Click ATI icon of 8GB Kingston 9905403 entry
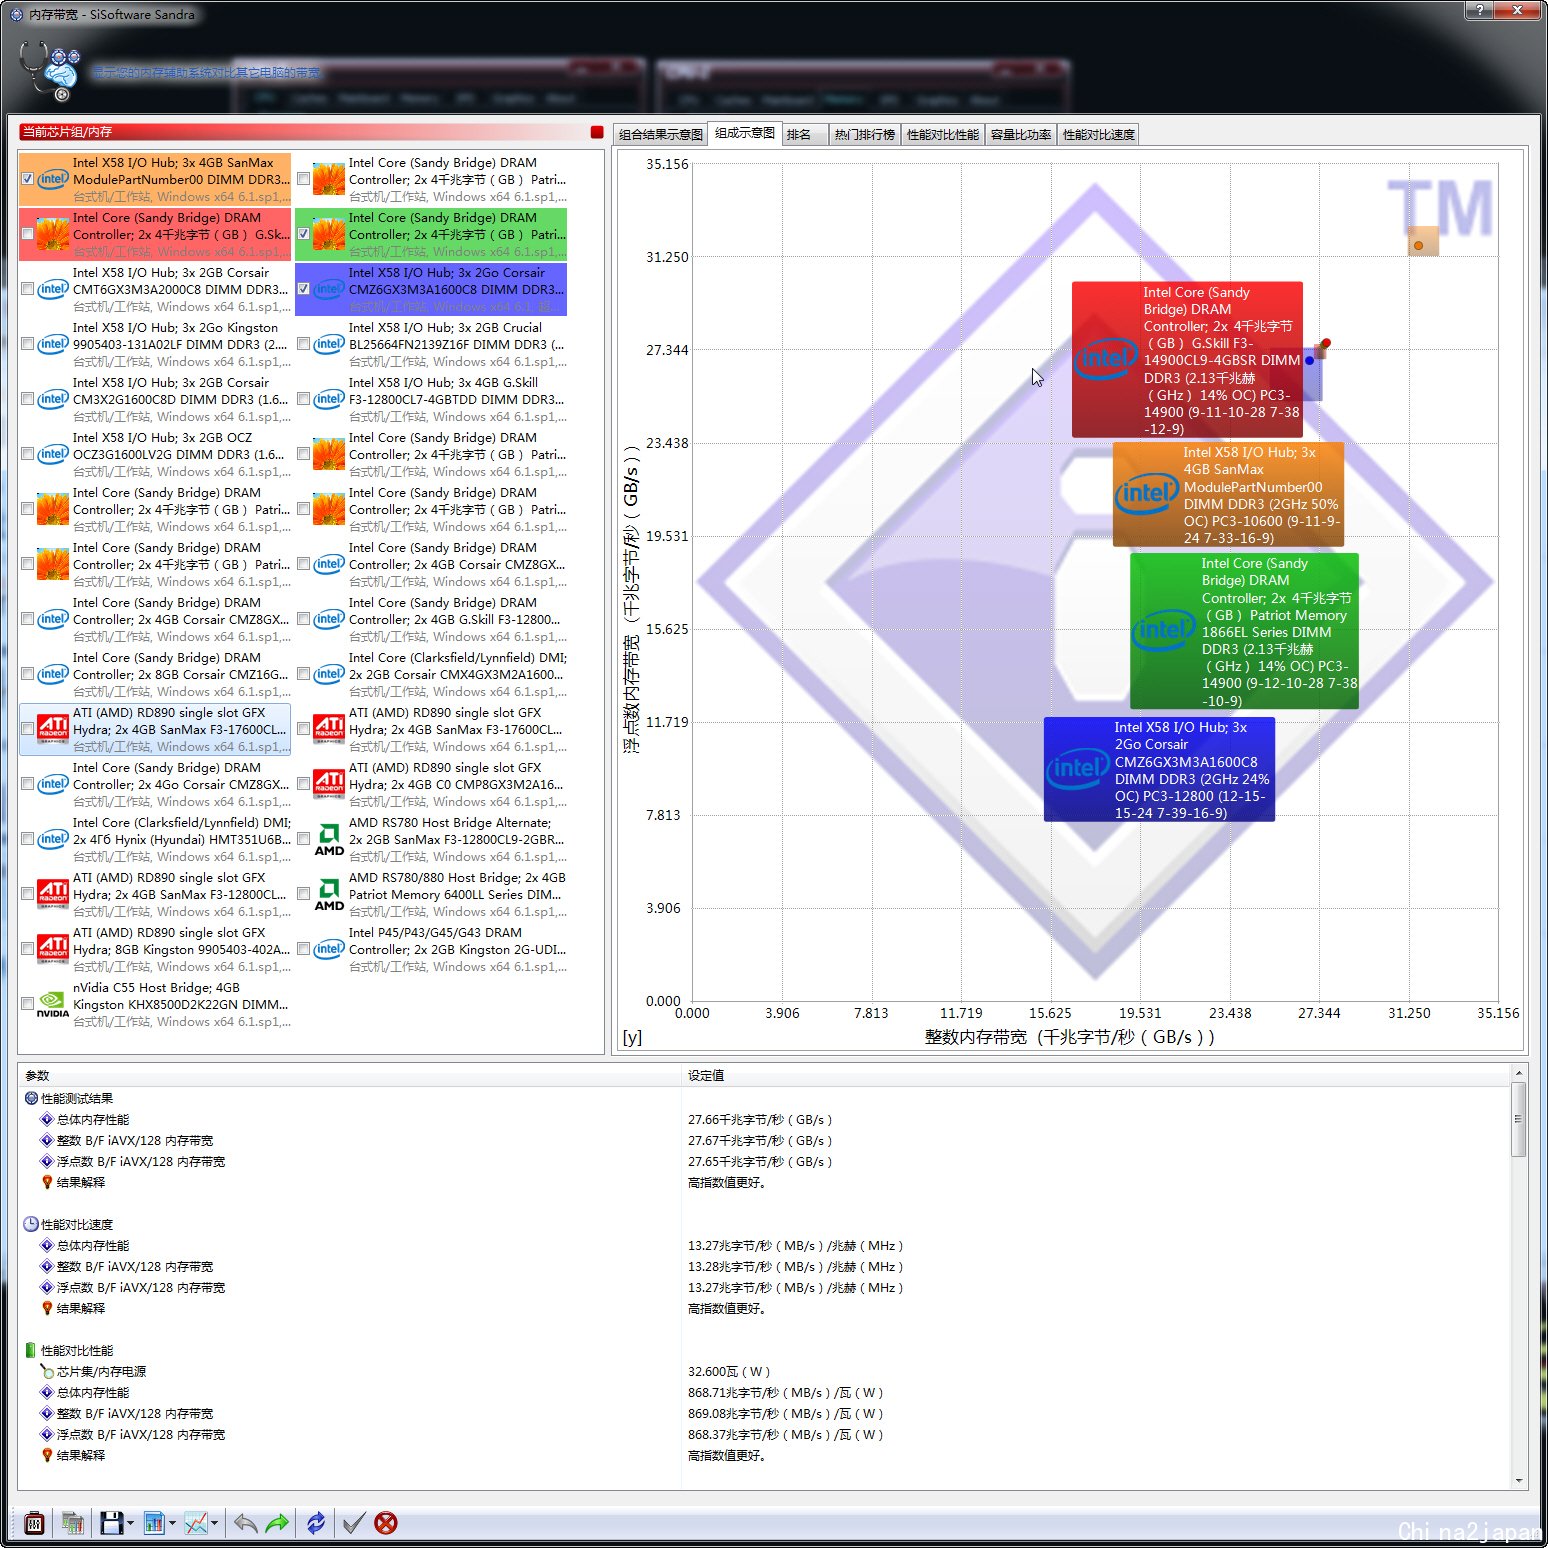 coord(53,949)
